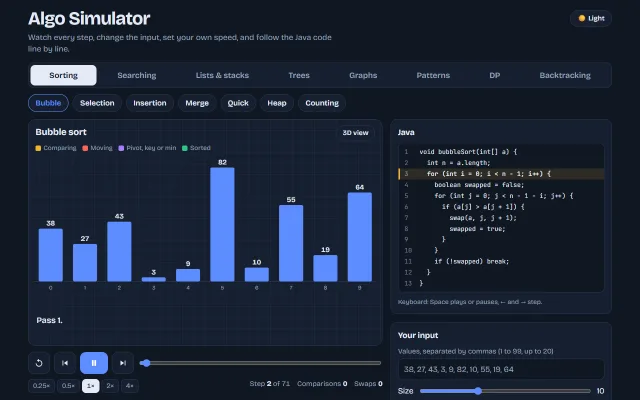Click highlighted code line 3 for loop
Image resolution: width=640 pixels, height=400 pixels.
501,174
